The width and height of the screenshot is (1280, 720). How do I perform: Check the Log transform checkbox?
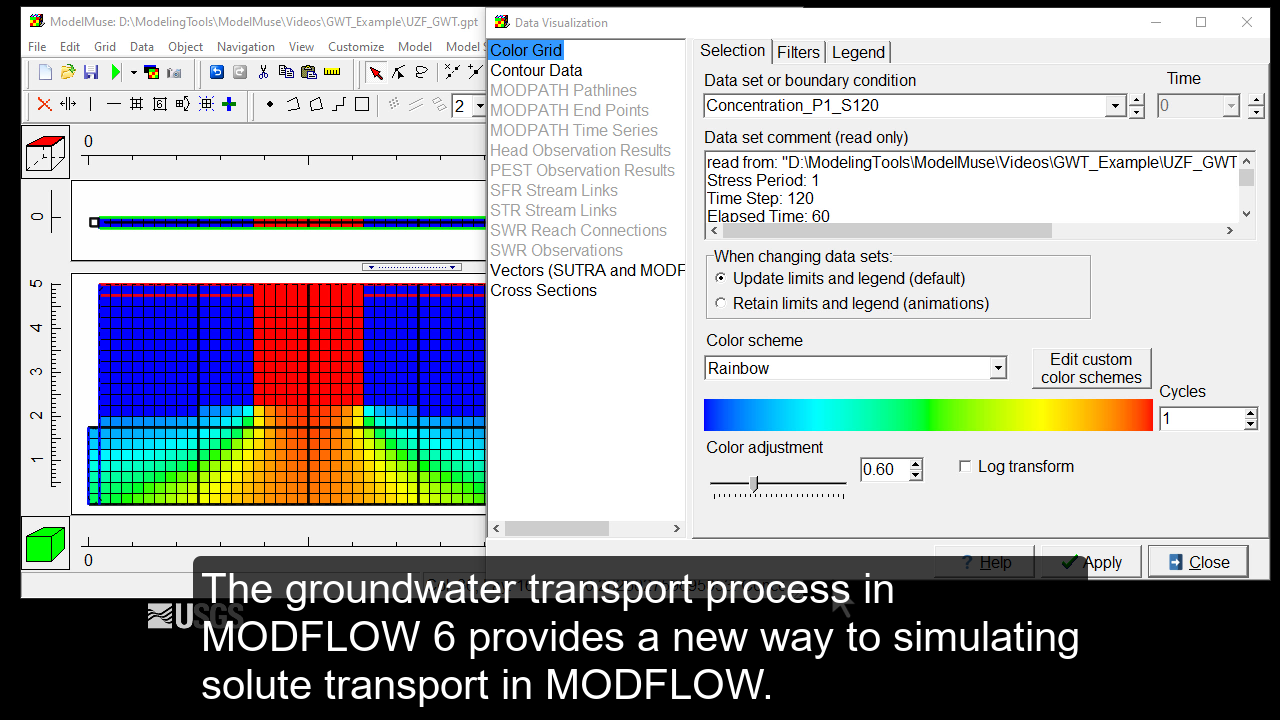(x=965, y=466)
